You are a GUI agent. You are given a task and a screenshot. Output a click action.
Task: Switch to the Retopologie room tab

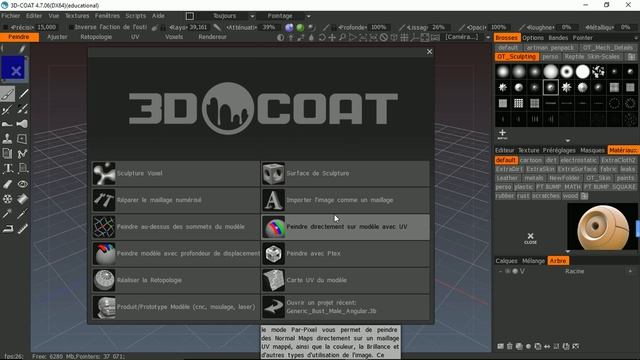click(x=96, y=37)
